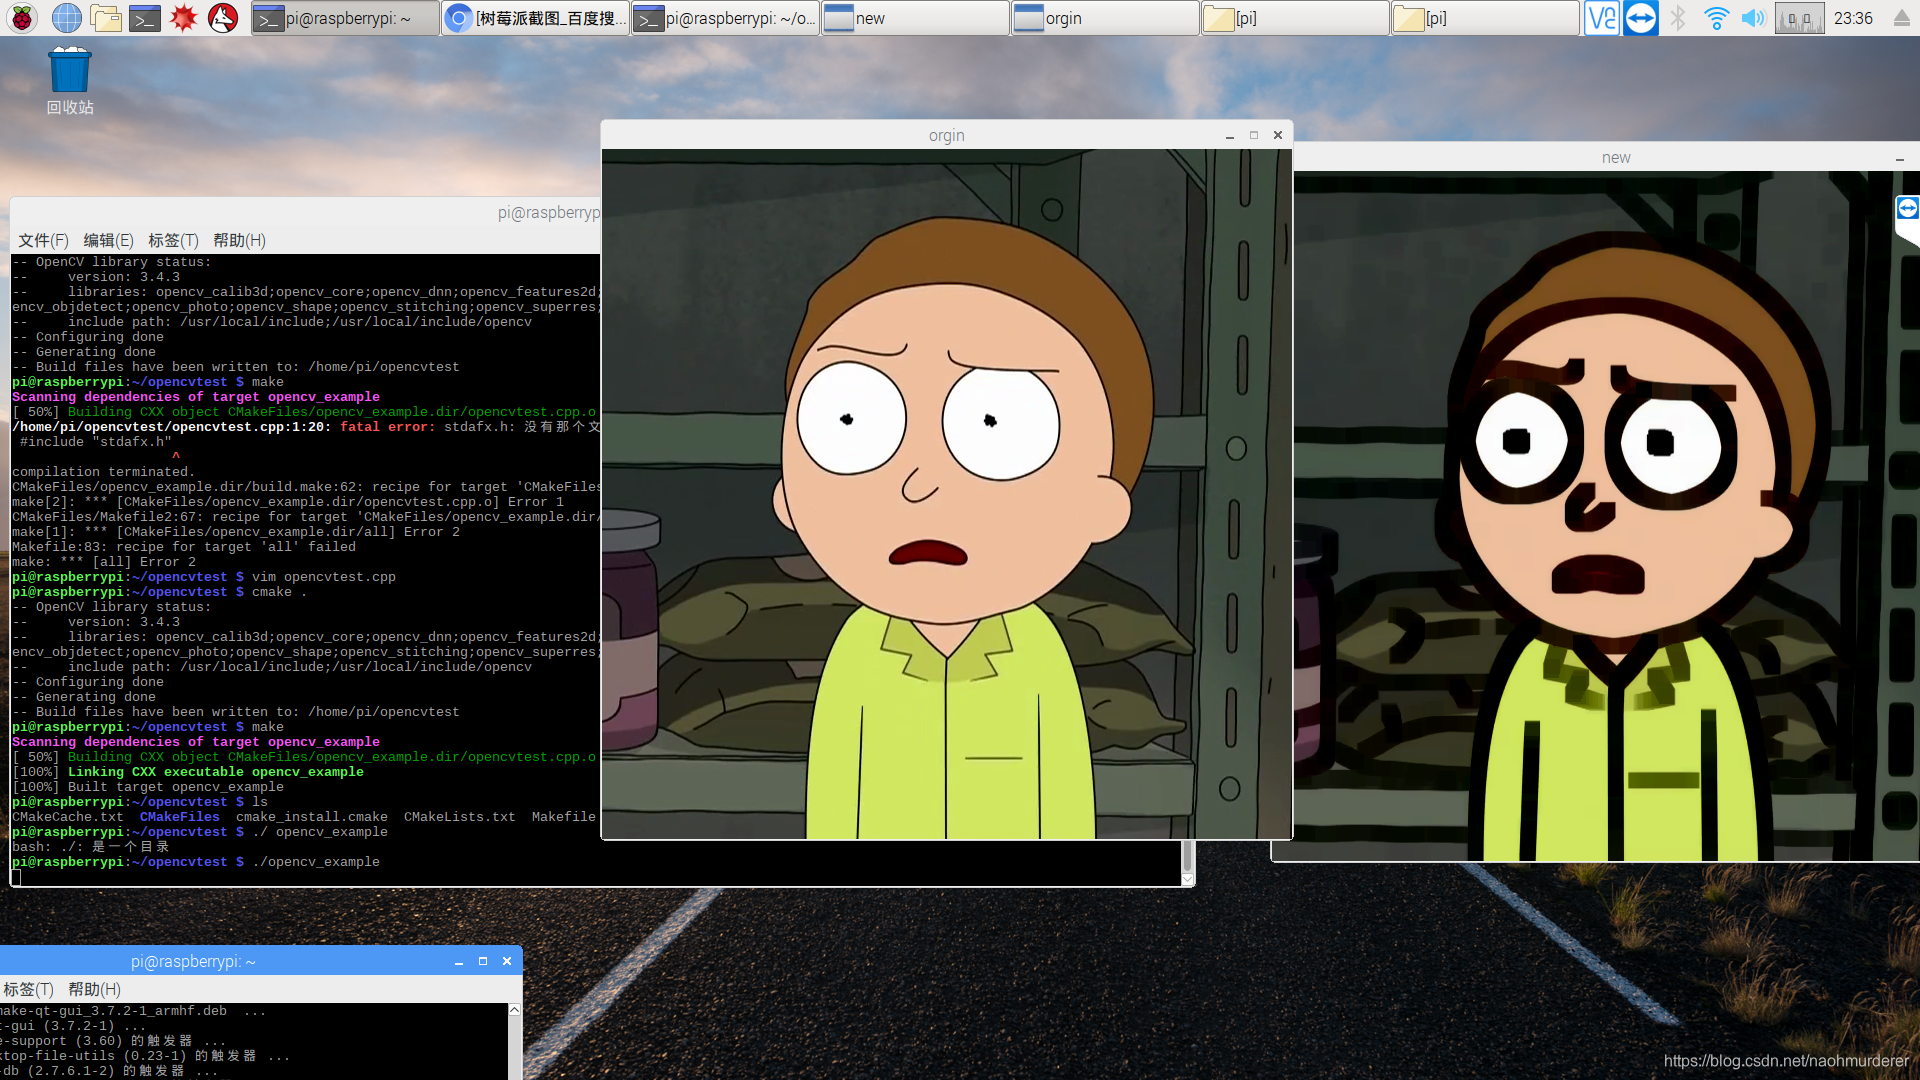Viewport: 1920px width, 1080px height.
Task: Click the TeamViewer side panel tab
Action: click(x=1908, y=210)
